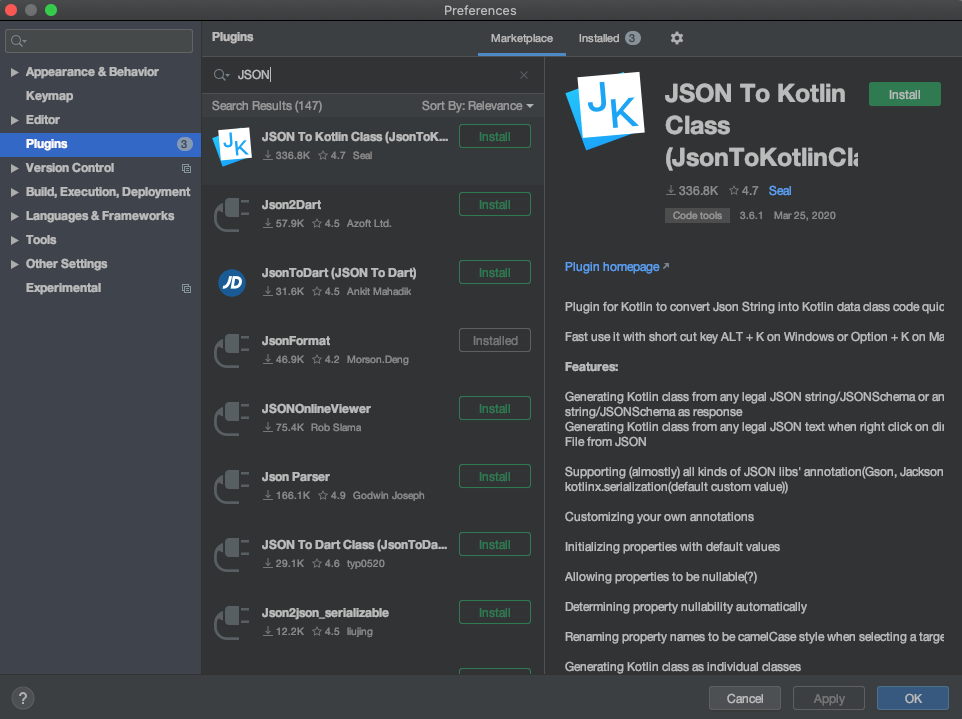
Task: Select the Marketplace tab
Action: coord(521,38)
